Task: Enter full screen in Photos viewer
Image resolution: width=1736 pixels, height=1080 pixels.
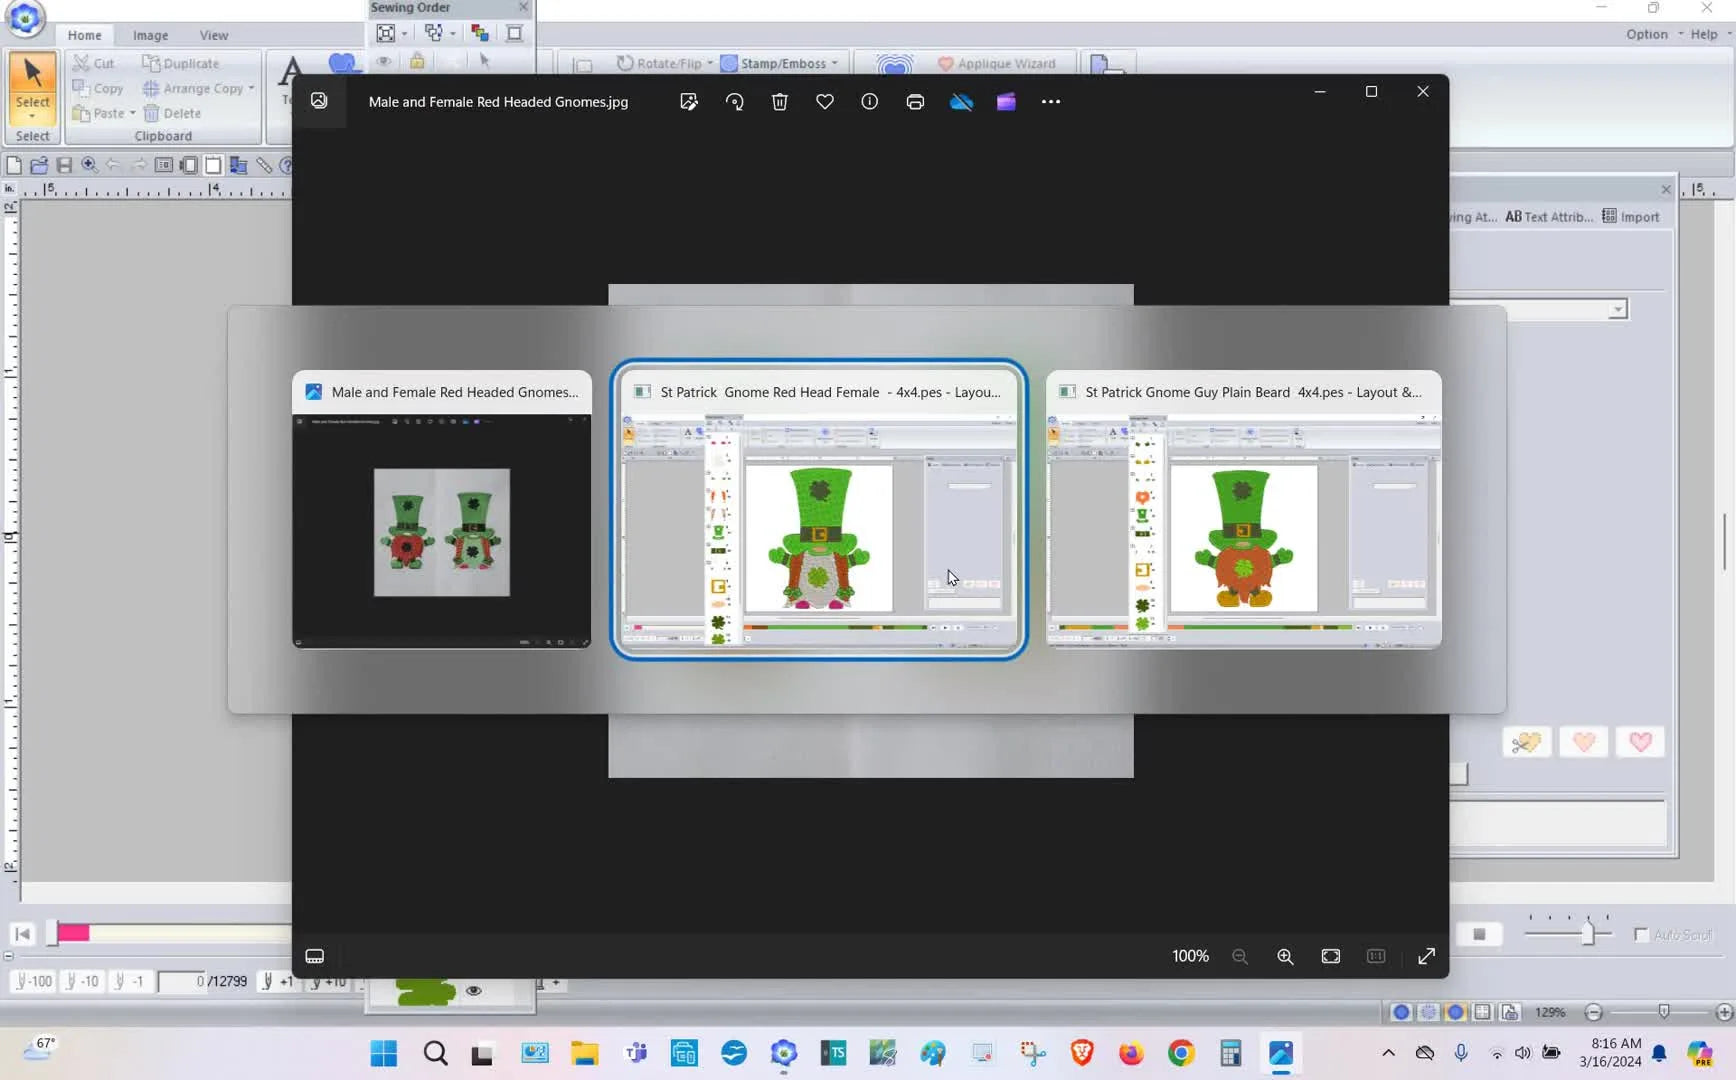Action: click(x=1426, y=956)
